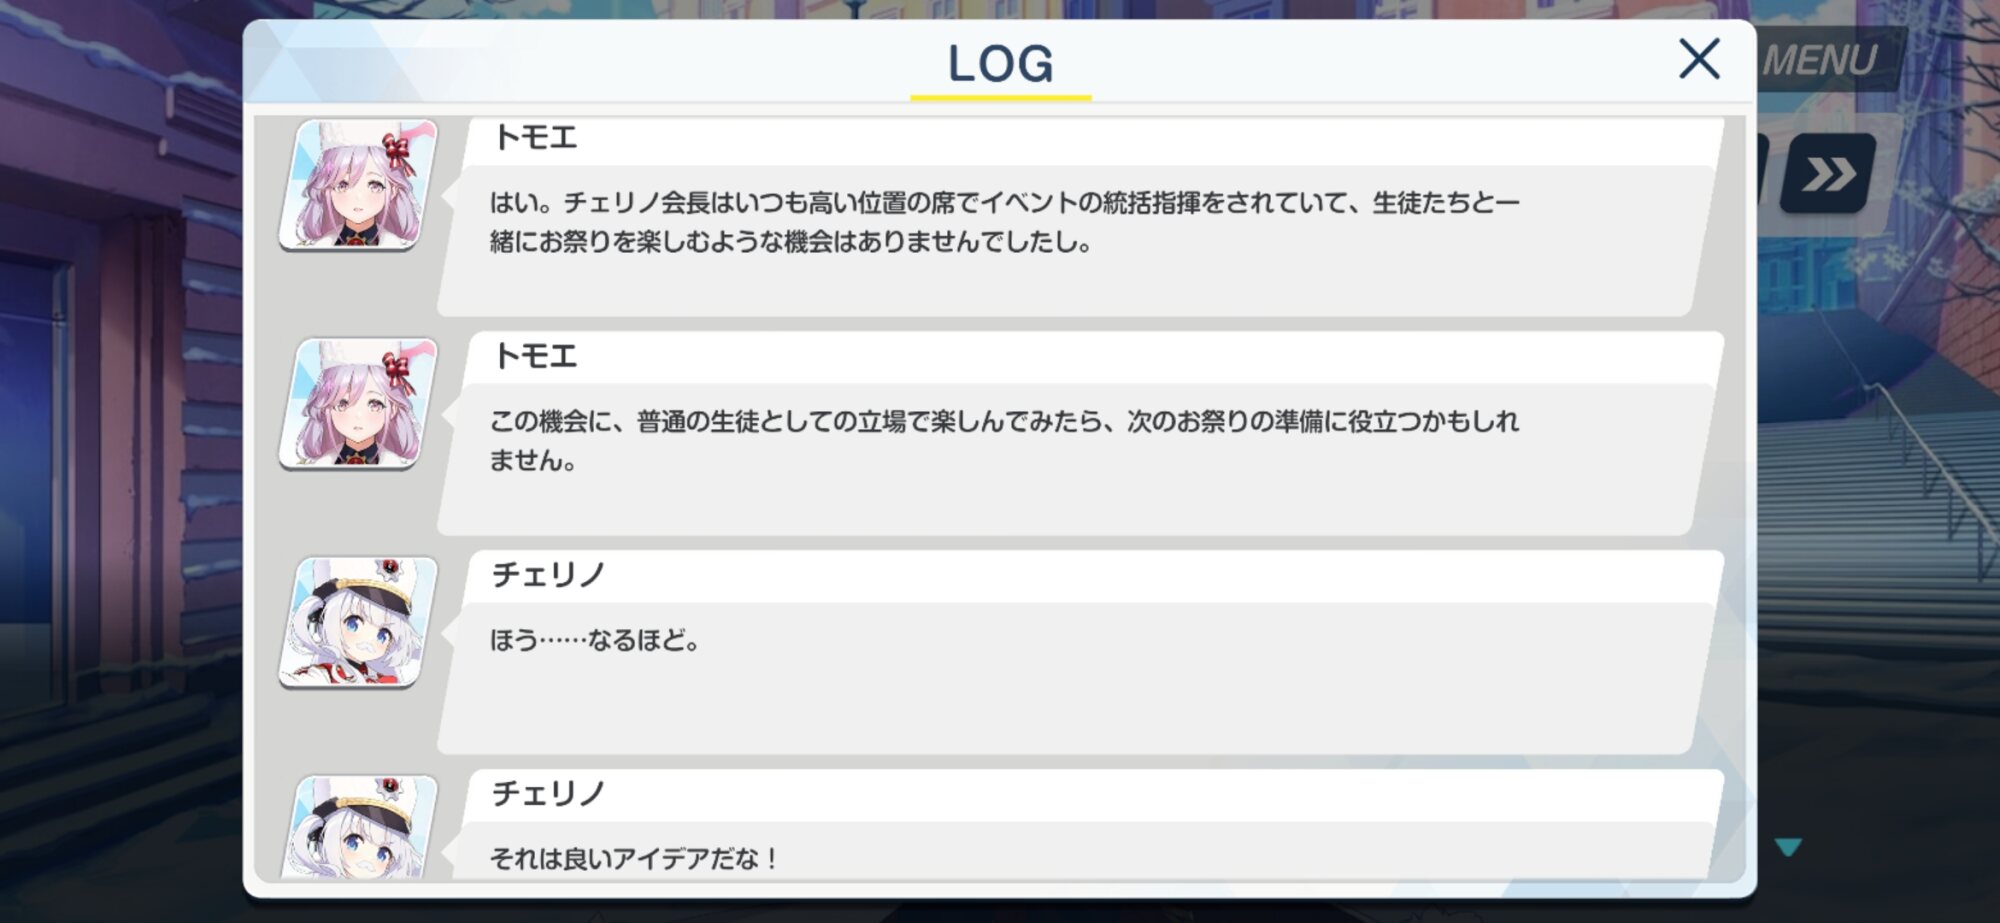Click second トモエ name header
This screenshot has width=2000, height=923.
[535, 356]
